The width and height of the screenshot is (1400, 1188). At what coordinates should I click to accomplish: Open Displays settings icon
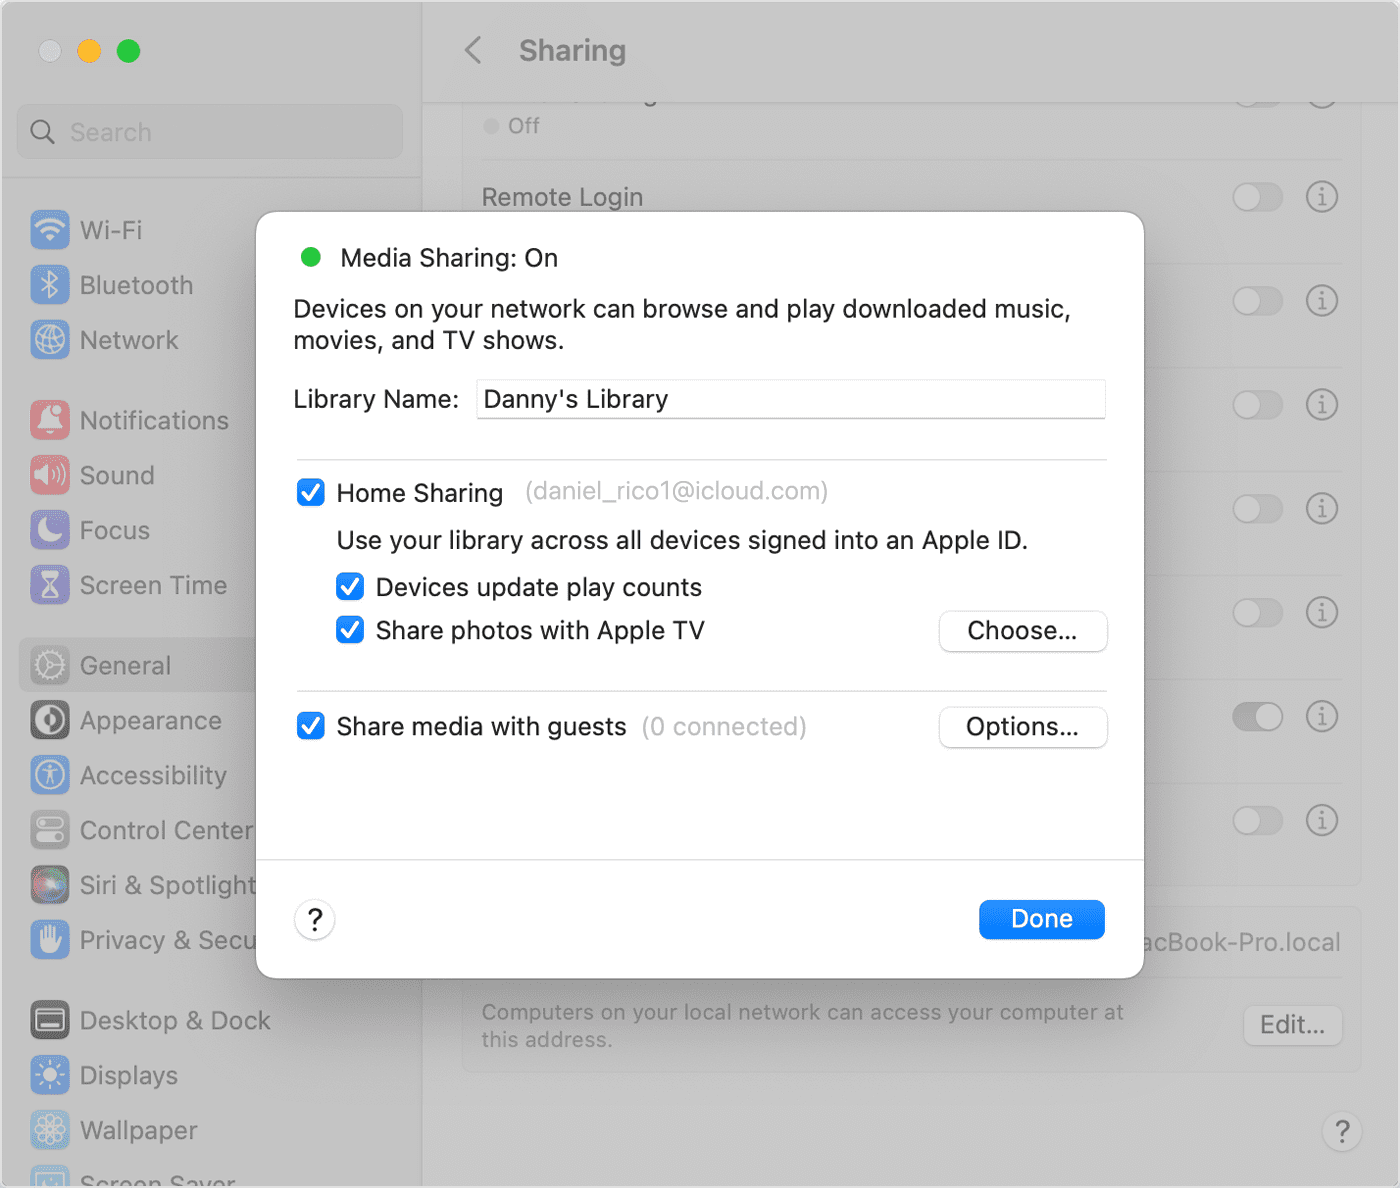tap(50, 1075)
